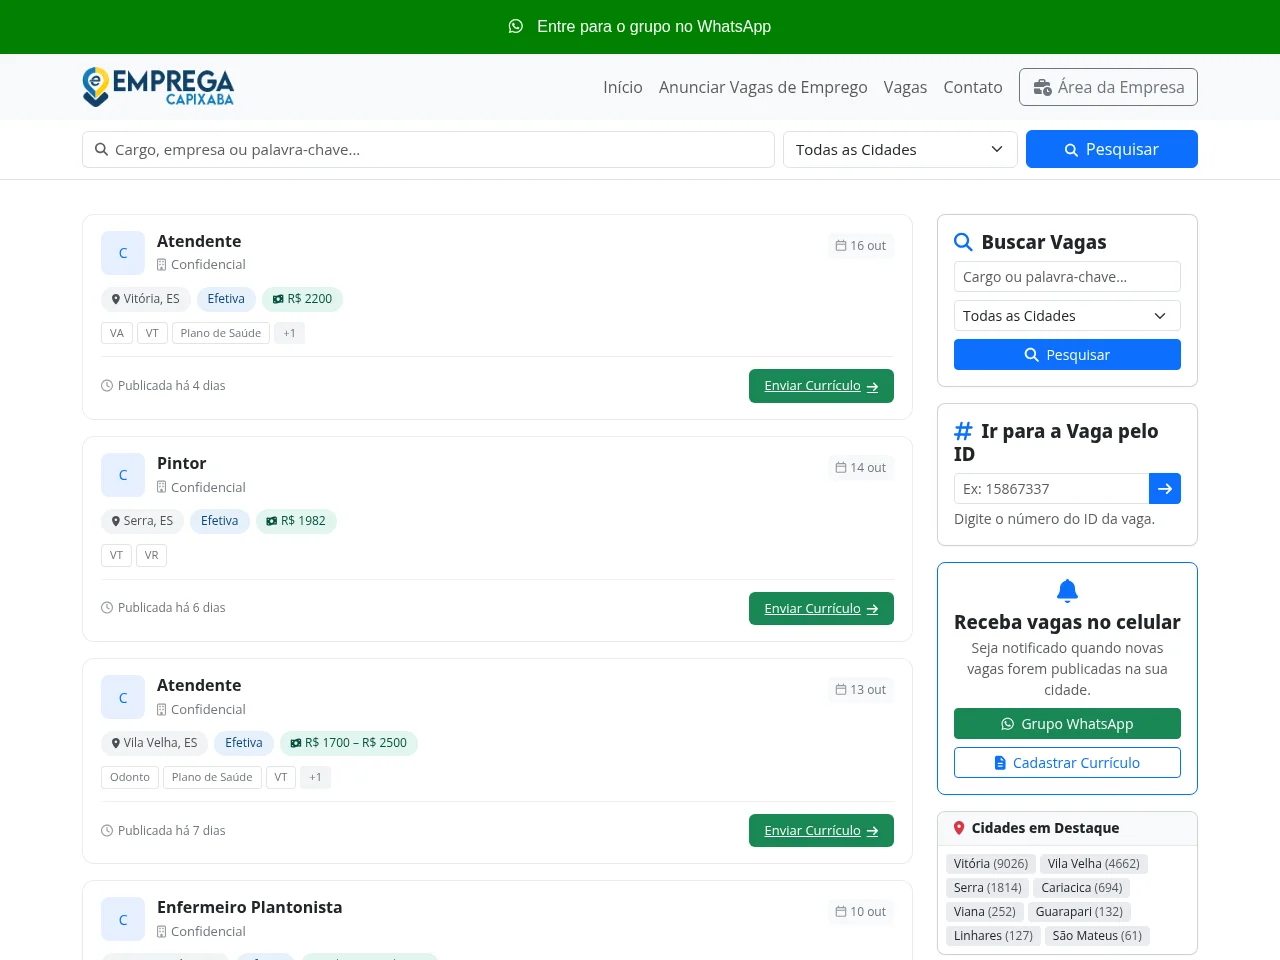
Task: Click the calendar icon next to 16 out
Action: [841, 246]
